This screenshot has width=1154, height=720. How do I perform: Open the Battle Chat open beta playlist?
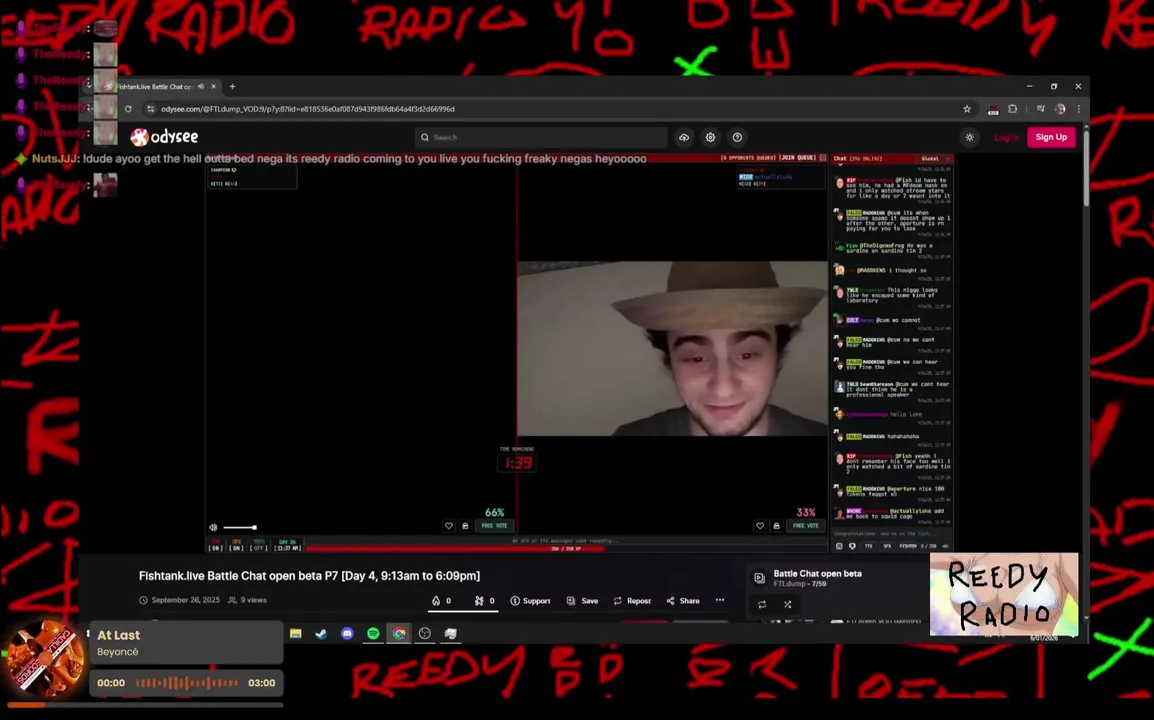coord(818,573)
